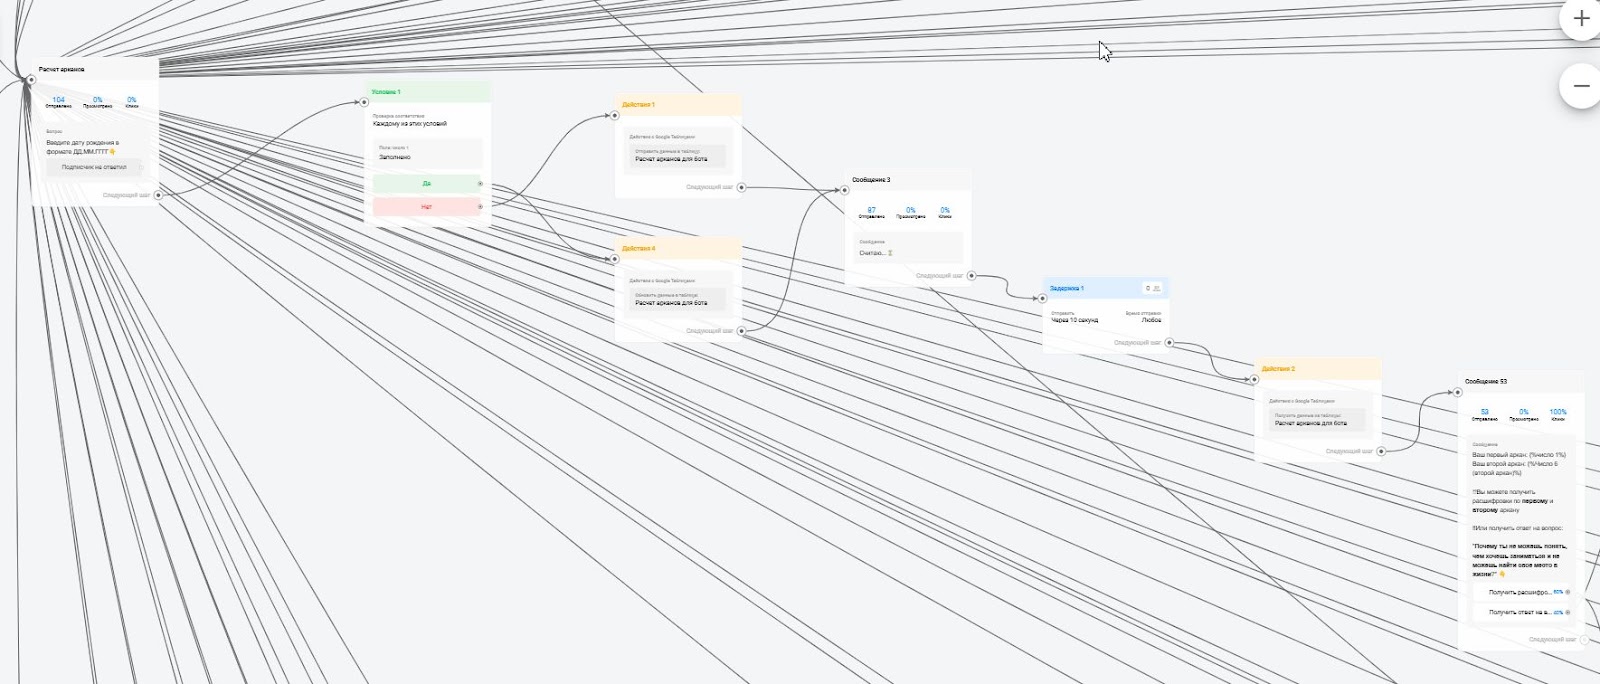Click the input connector of Сообщение 53
This screenshot has height=684, width=1600.
1458,392
